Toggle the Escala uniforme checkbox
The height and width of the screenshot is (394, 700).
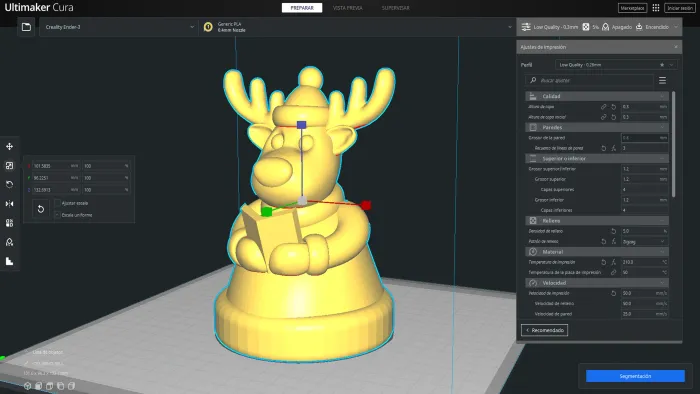(58, 215)
